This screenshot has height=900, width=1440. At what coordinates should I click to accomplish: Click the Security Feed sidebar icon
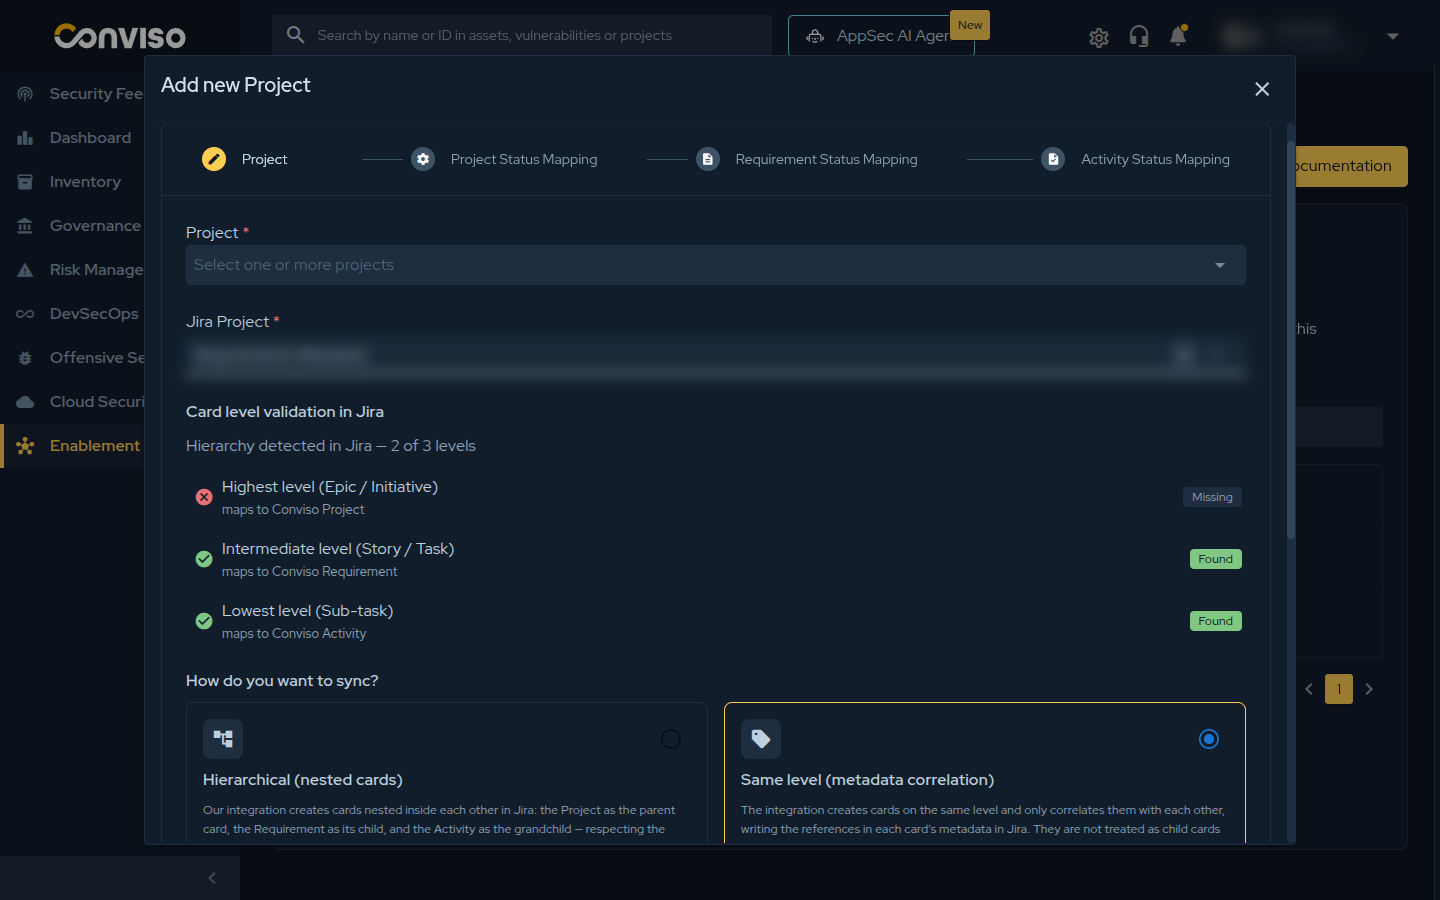[25, 94]
